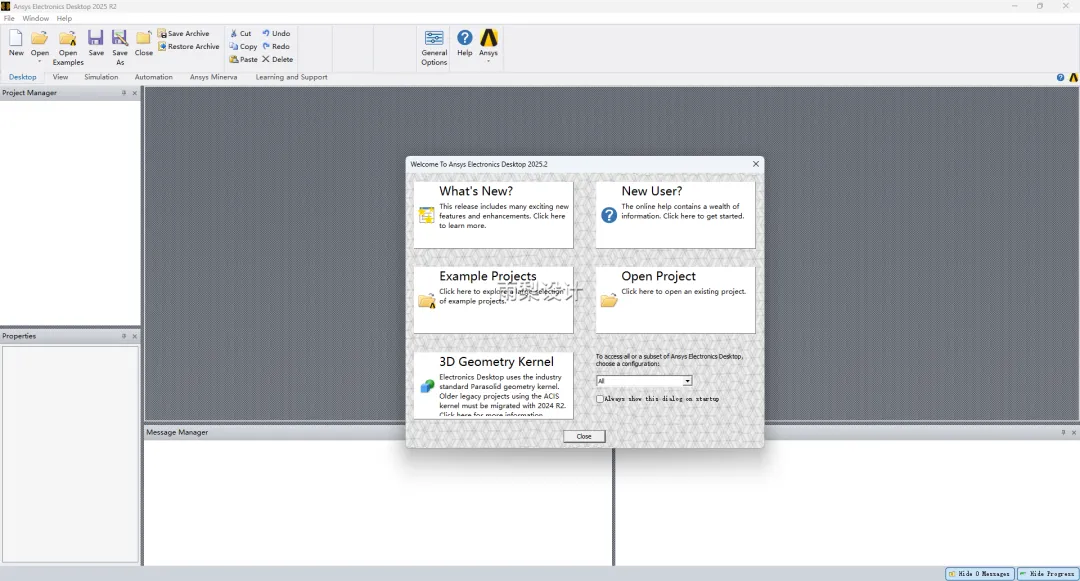
Task: Click the Redo button
Action: [276, 46]
